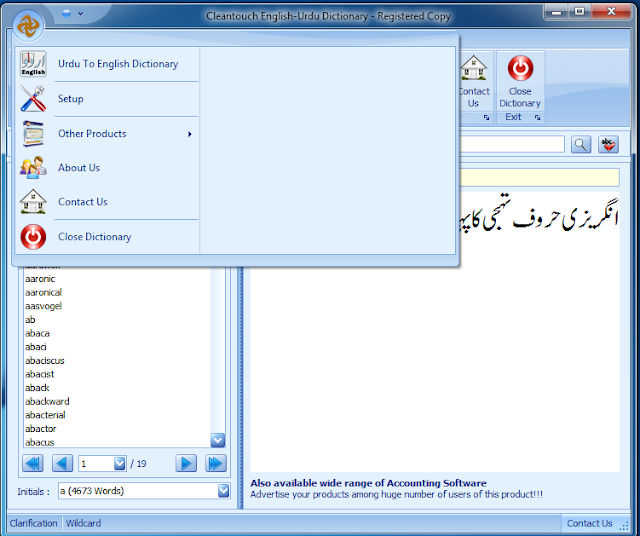
Task: Click the status bar resize grip
Action: coord(624,525)
